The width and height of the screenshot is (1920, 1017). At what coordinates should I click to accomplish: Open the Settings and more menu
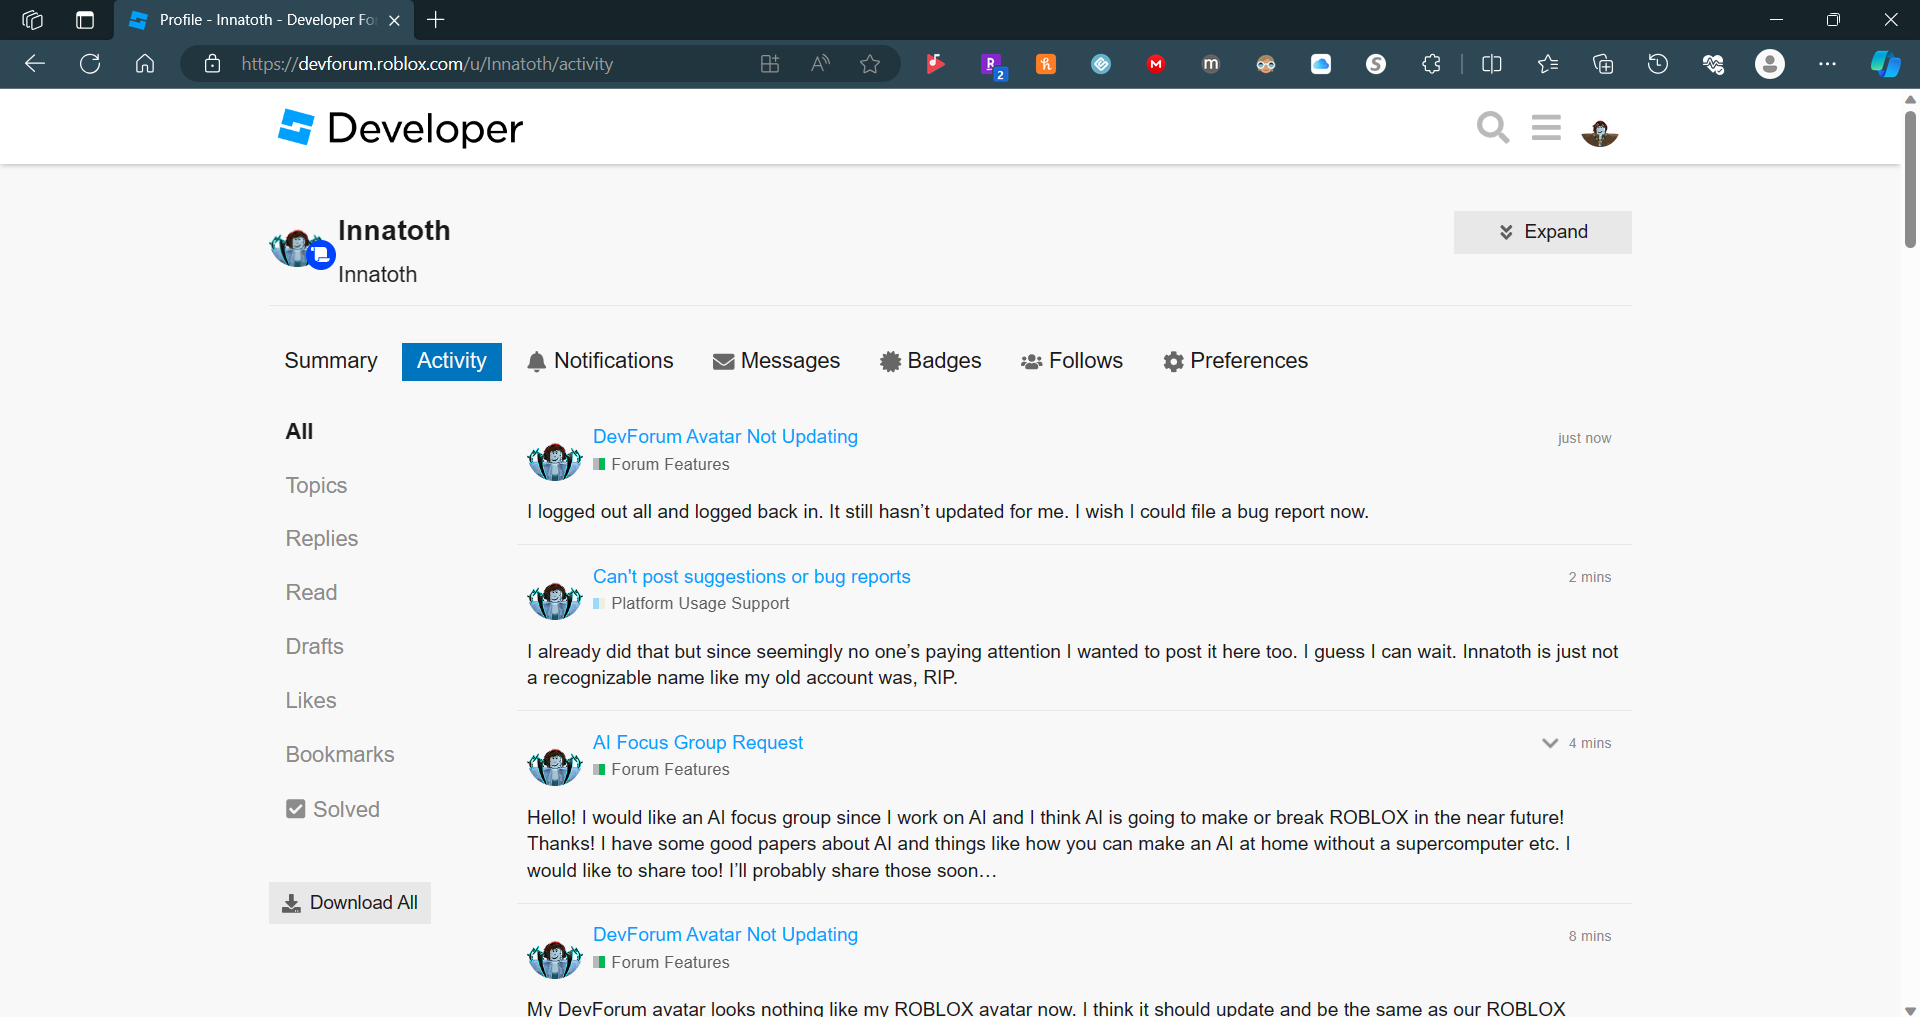coord(1829,63)
